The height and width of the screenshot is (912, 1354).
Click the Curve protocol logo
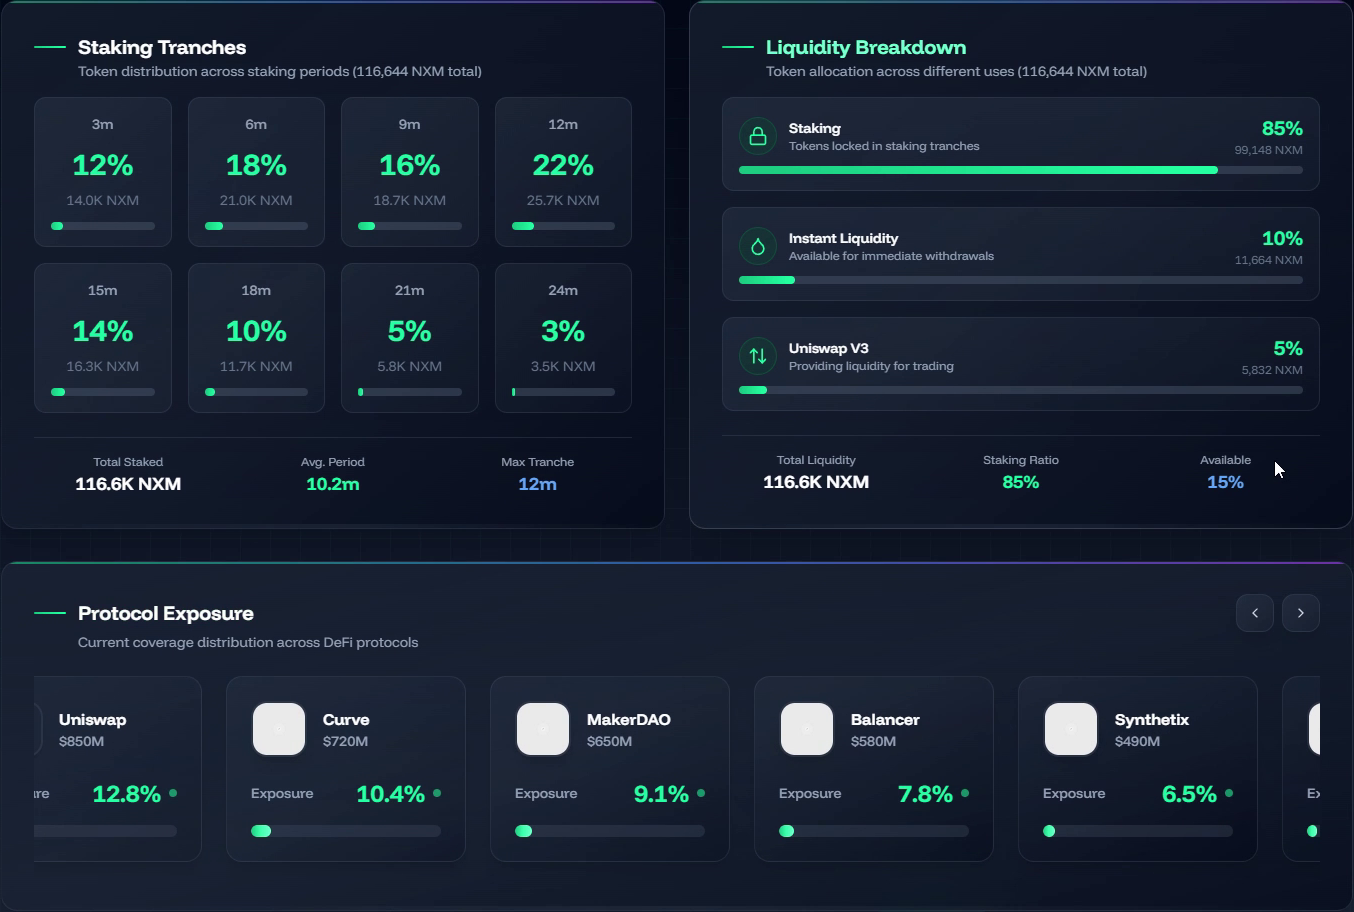279,729
